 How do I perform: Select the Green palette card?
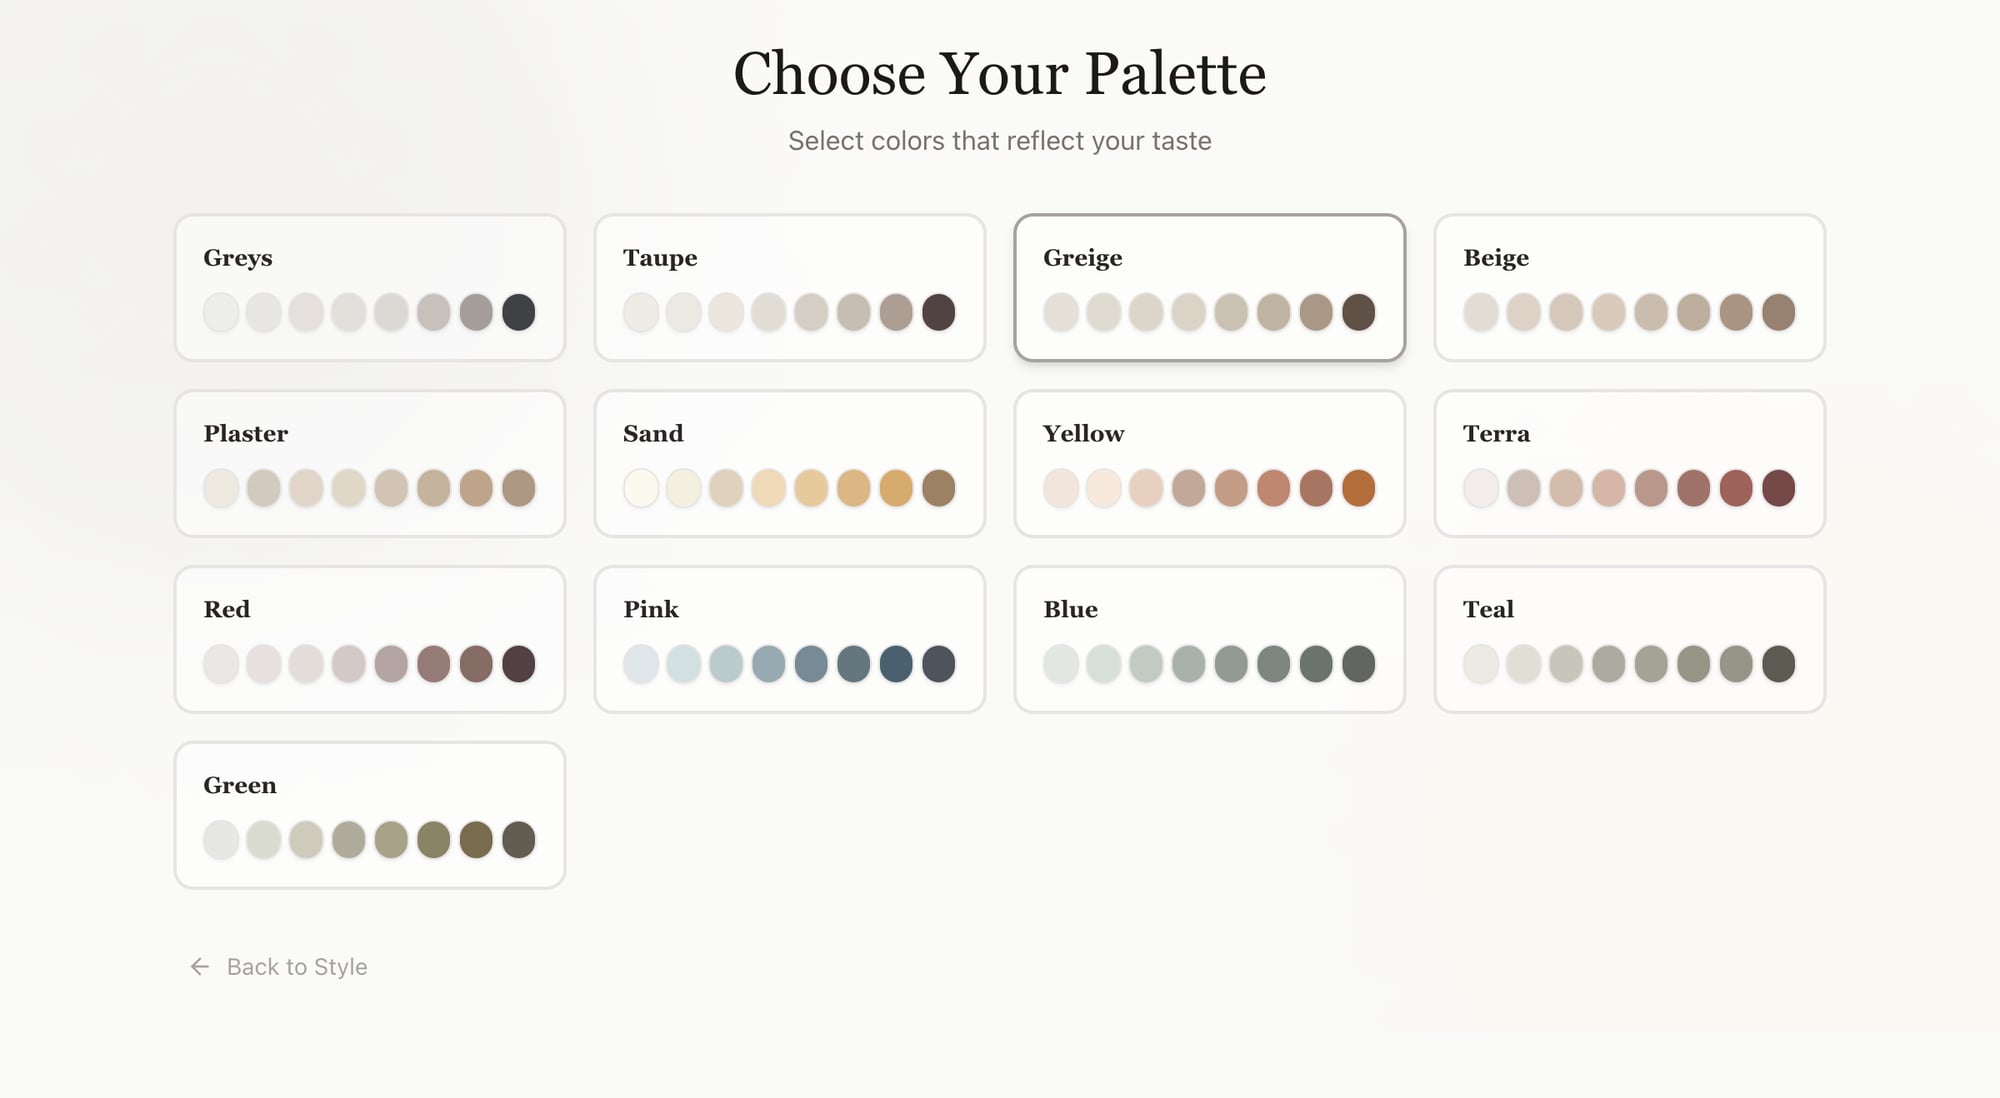click(370, 815)
